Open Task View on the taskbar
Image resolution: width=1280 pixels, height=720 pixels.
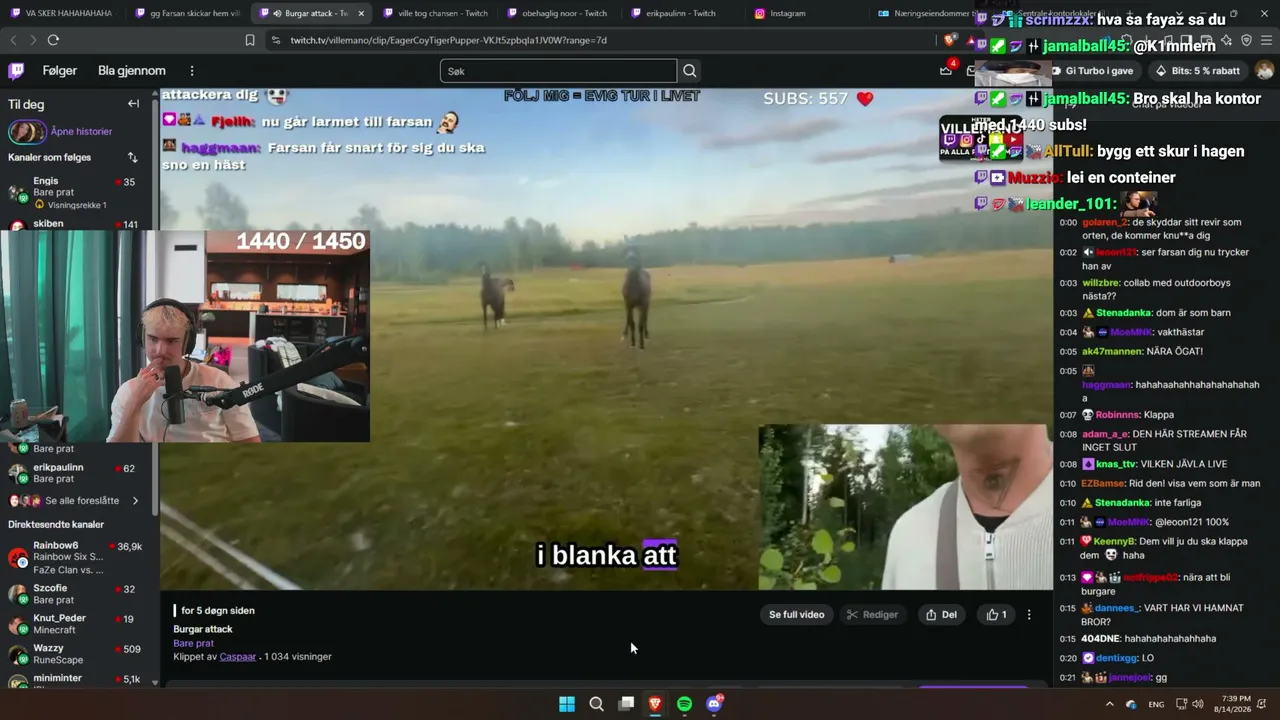point(626,704)
